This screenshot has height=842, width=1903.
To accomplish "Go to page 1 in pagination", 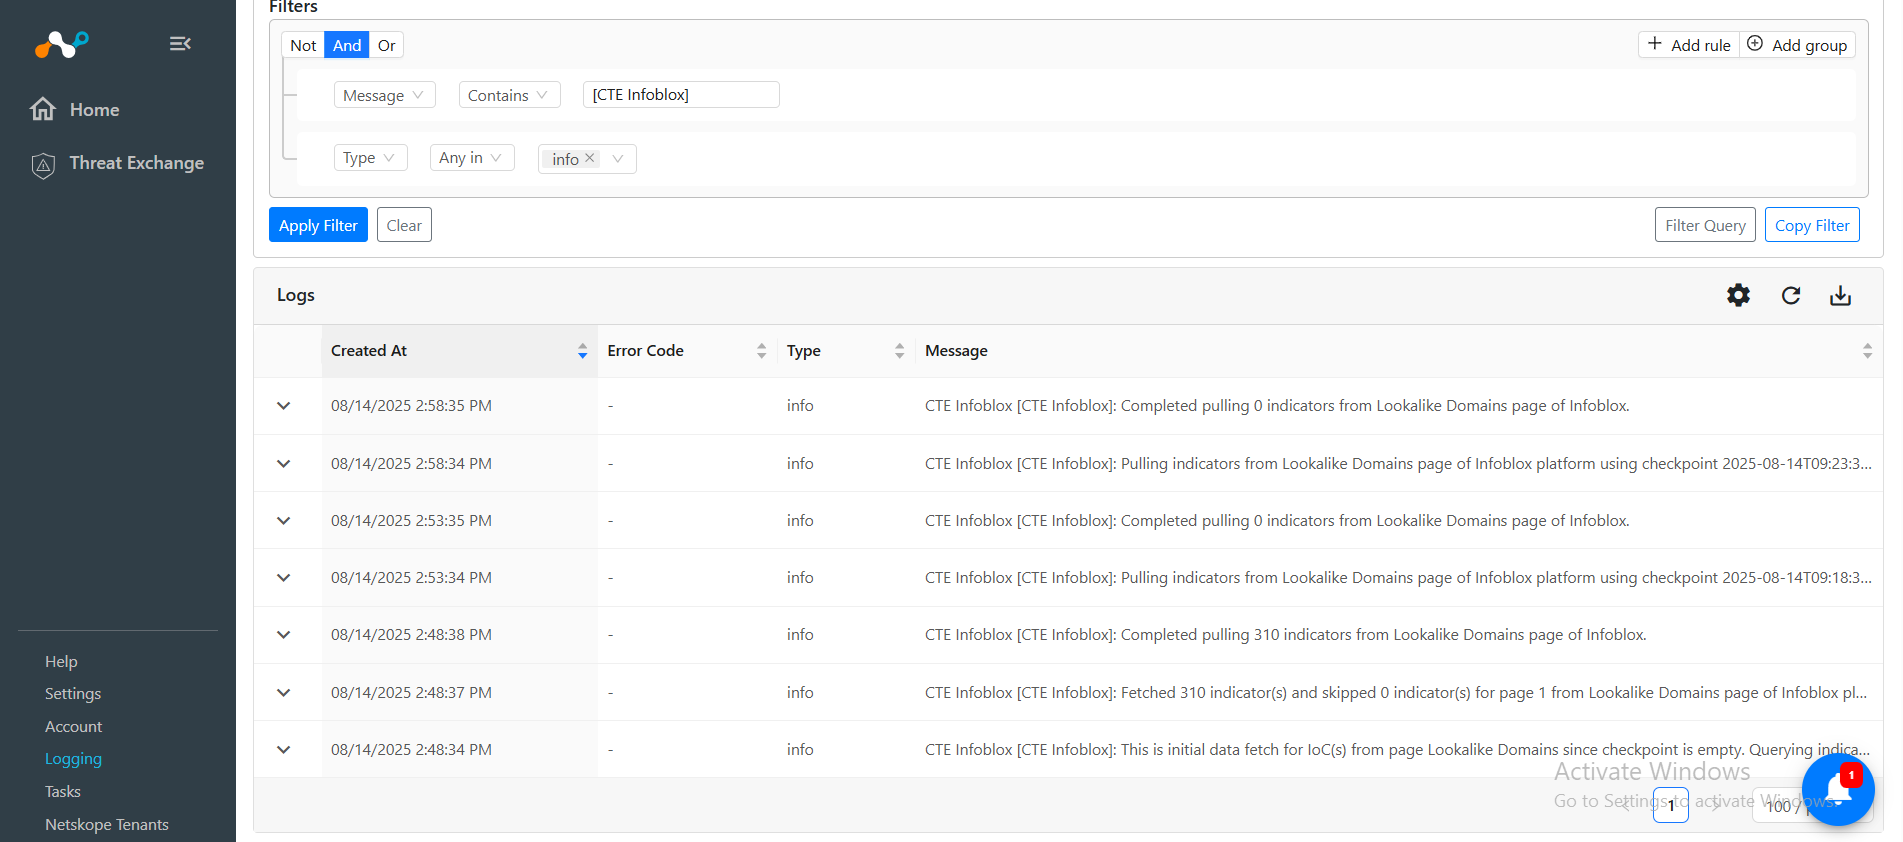I will pyautogui.click(x=1670, y=805).
